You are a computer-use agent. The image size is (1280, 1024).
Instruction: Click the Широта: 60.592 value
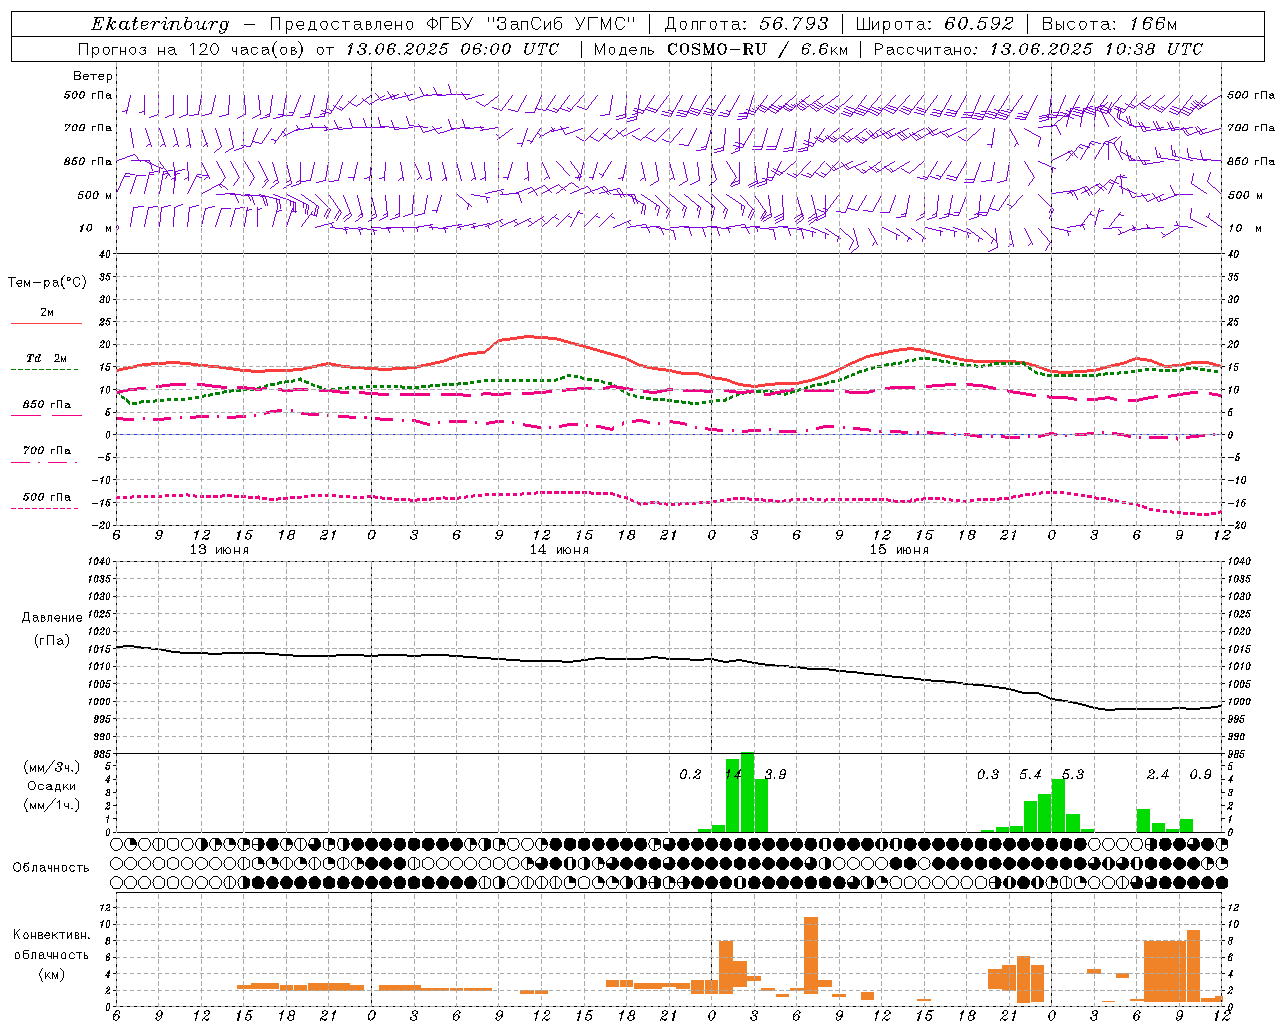pyautogui.click(x=934, y=24)
